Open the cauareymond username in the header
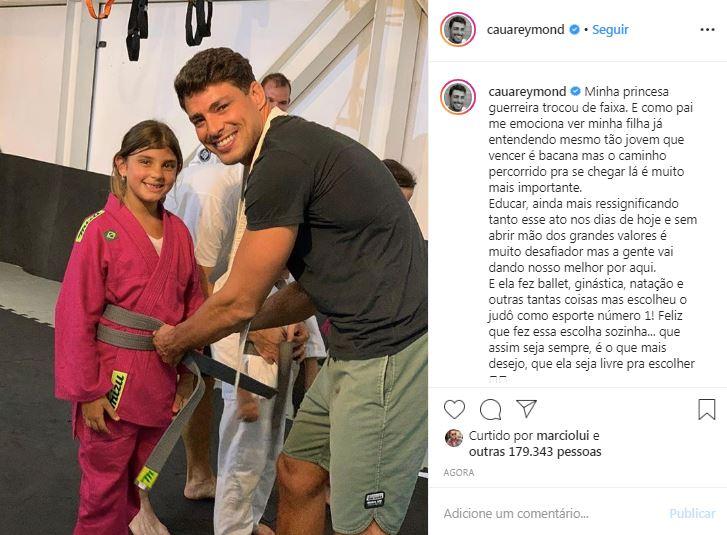The height and width of the screenshot is (535, 727). [525, 30]
